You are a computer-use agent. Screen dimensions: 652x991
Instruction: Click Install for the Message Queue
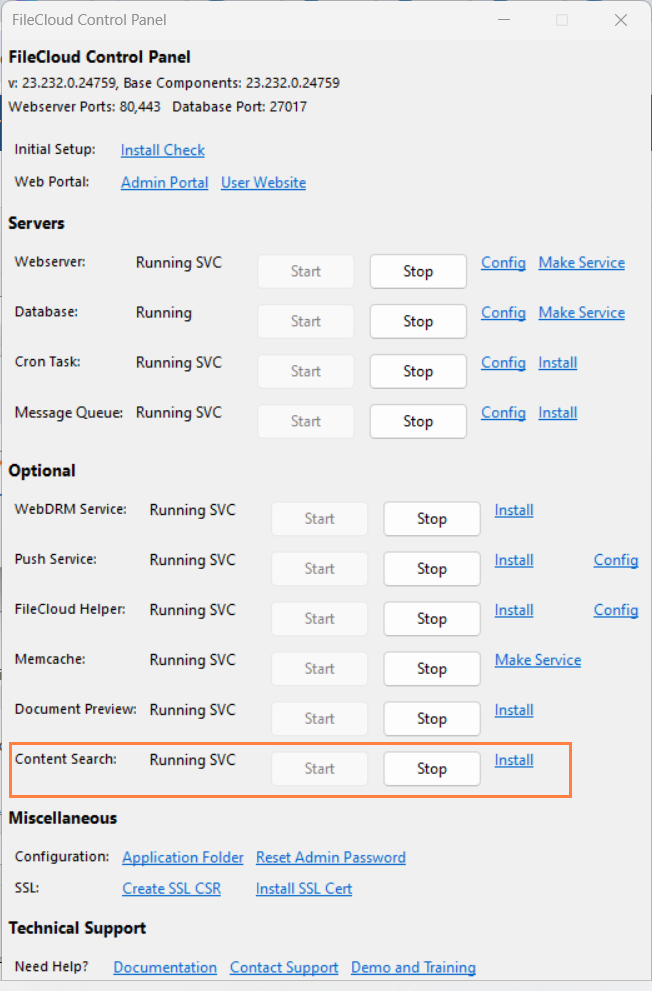[x=557, y=412]
